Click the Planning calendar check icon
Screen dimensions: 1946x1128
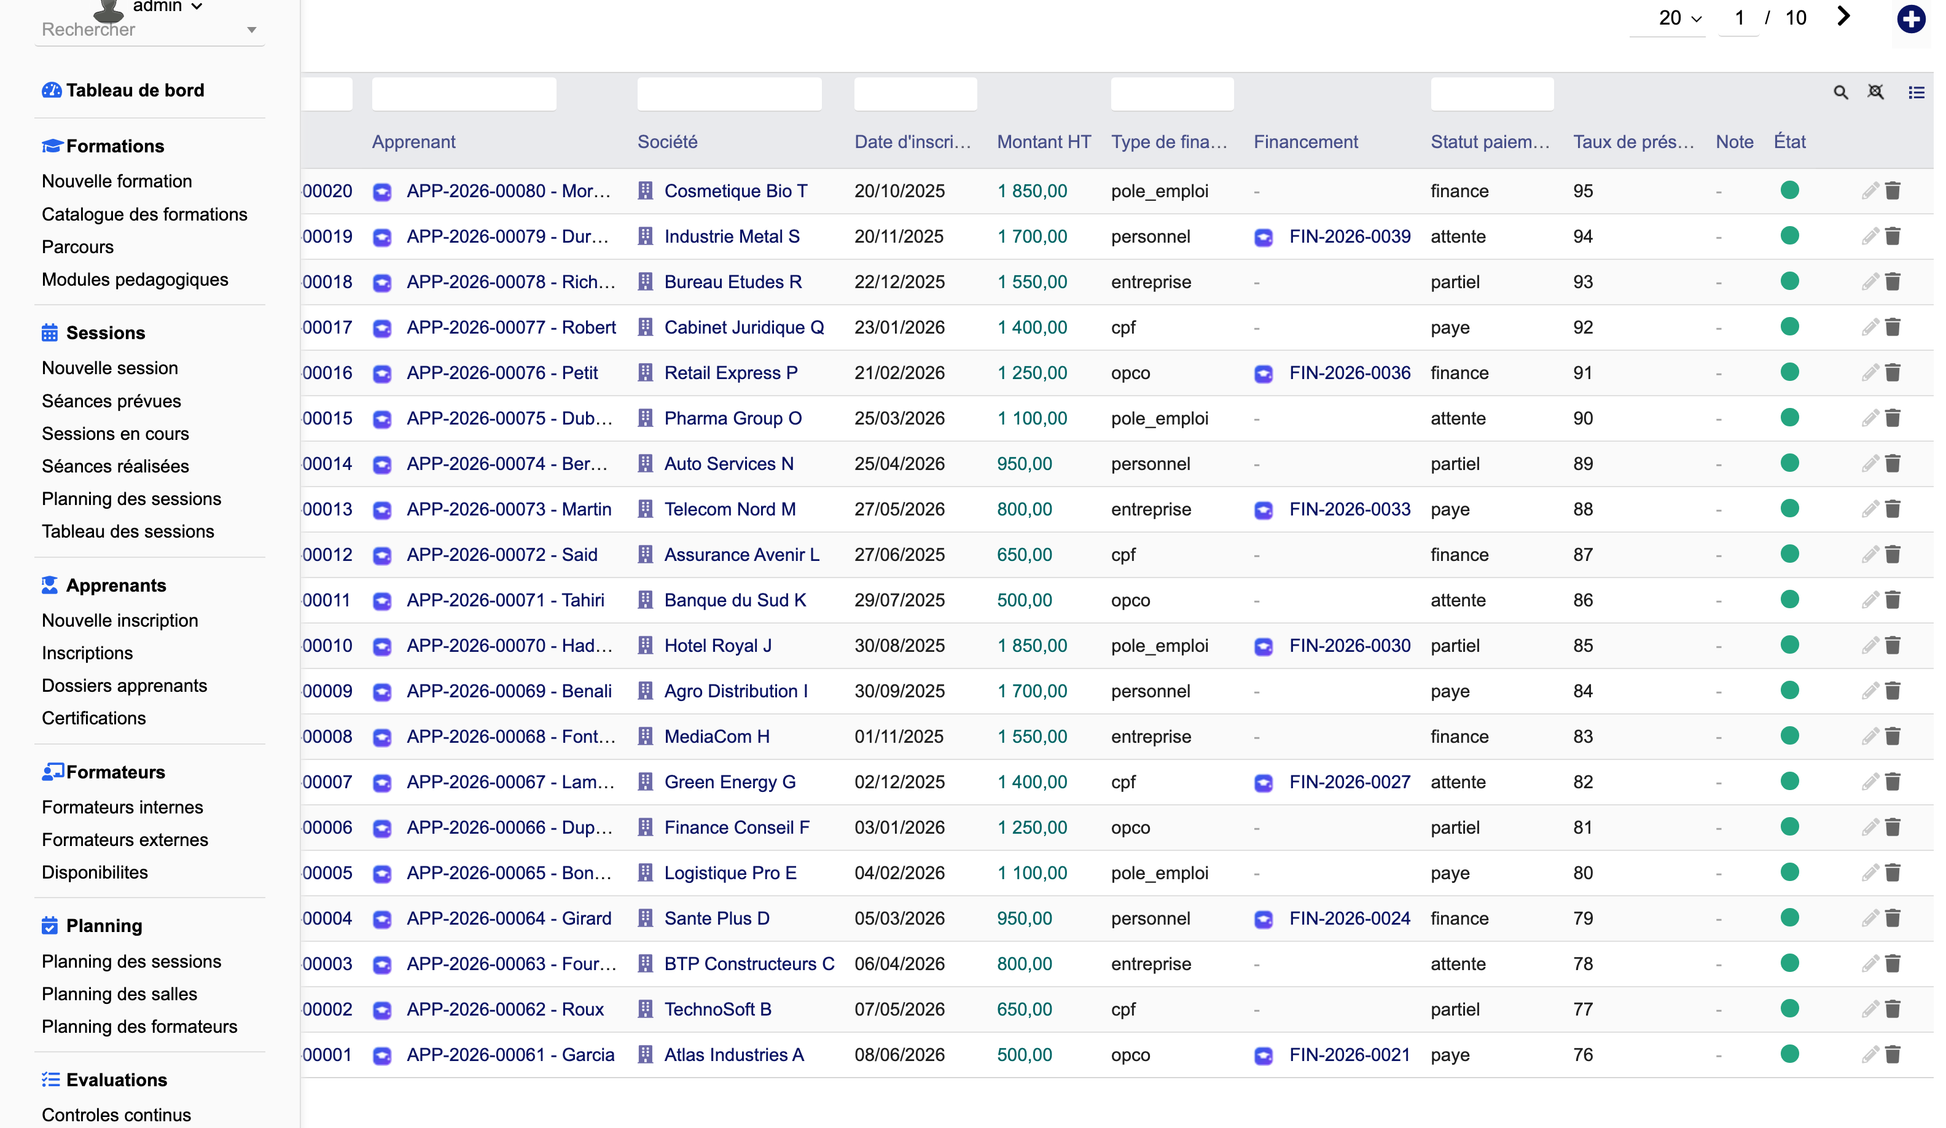pyautogui.click(x=50, y=925)
